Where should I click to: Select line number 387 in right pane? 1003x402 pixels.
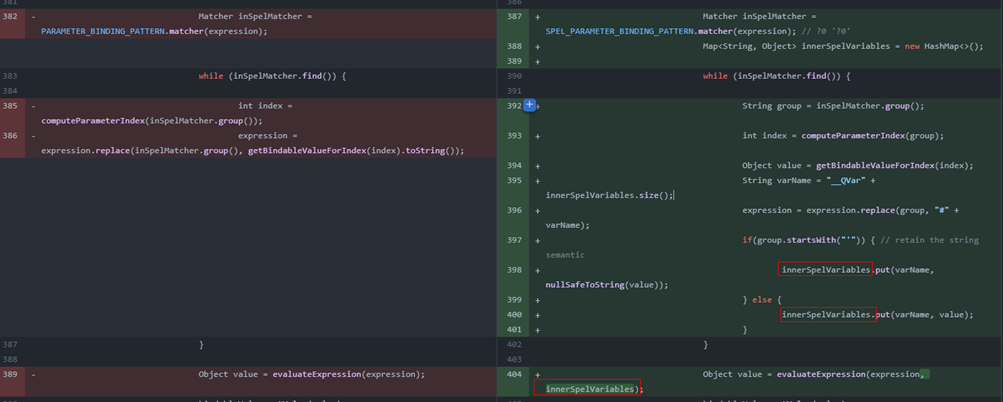click(x=514, y=16)
